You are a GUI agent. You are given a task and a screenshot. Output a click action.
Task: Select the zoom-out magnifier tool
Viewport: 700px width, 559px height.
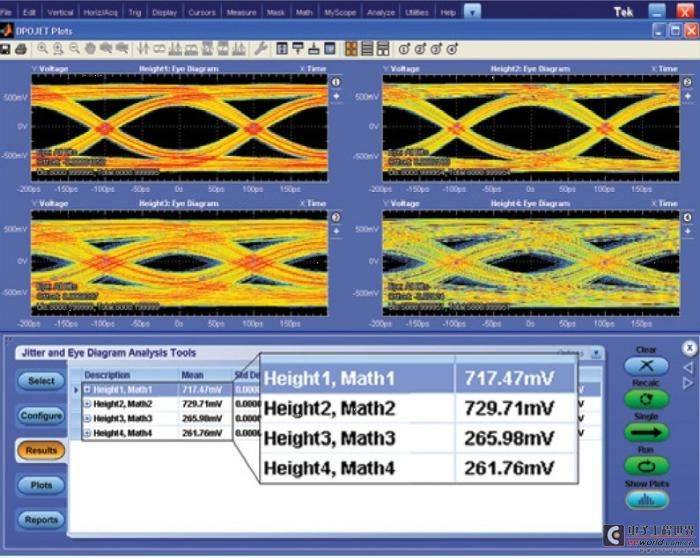point(74,49)
